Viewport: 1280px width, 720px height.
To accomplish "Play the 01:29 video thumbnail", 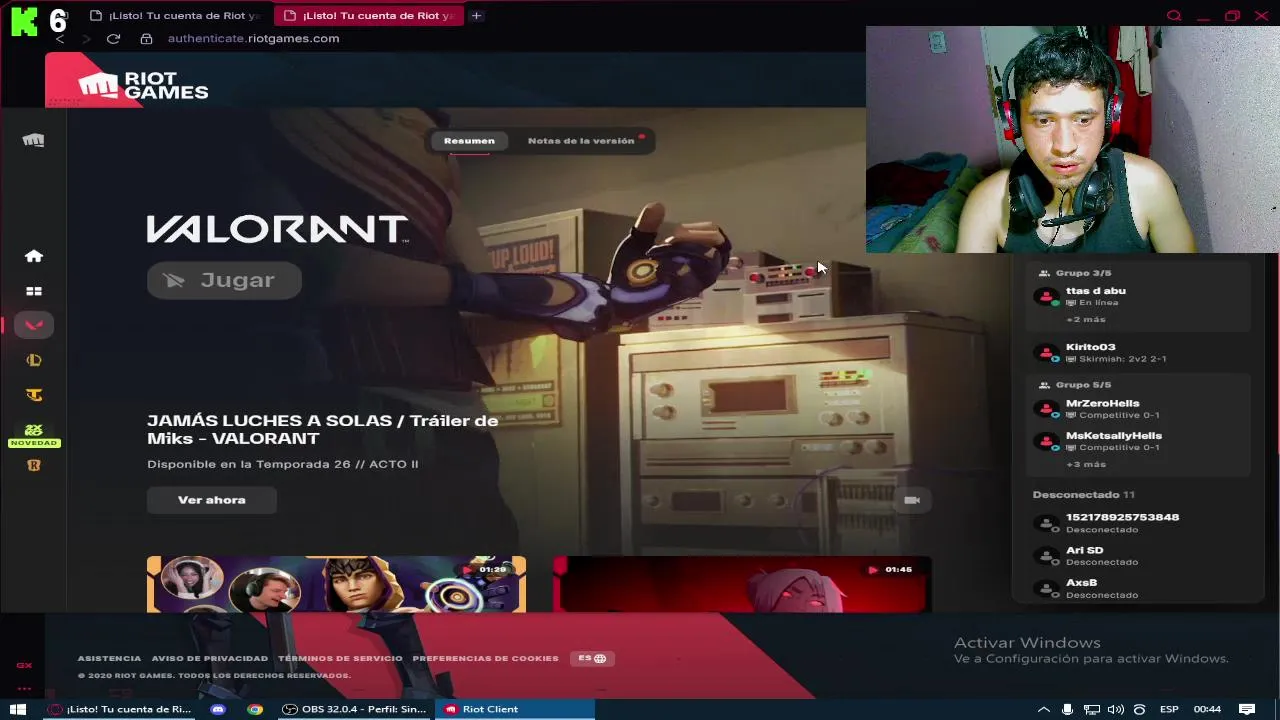I will pyautogui.click(x=336, y=584).
